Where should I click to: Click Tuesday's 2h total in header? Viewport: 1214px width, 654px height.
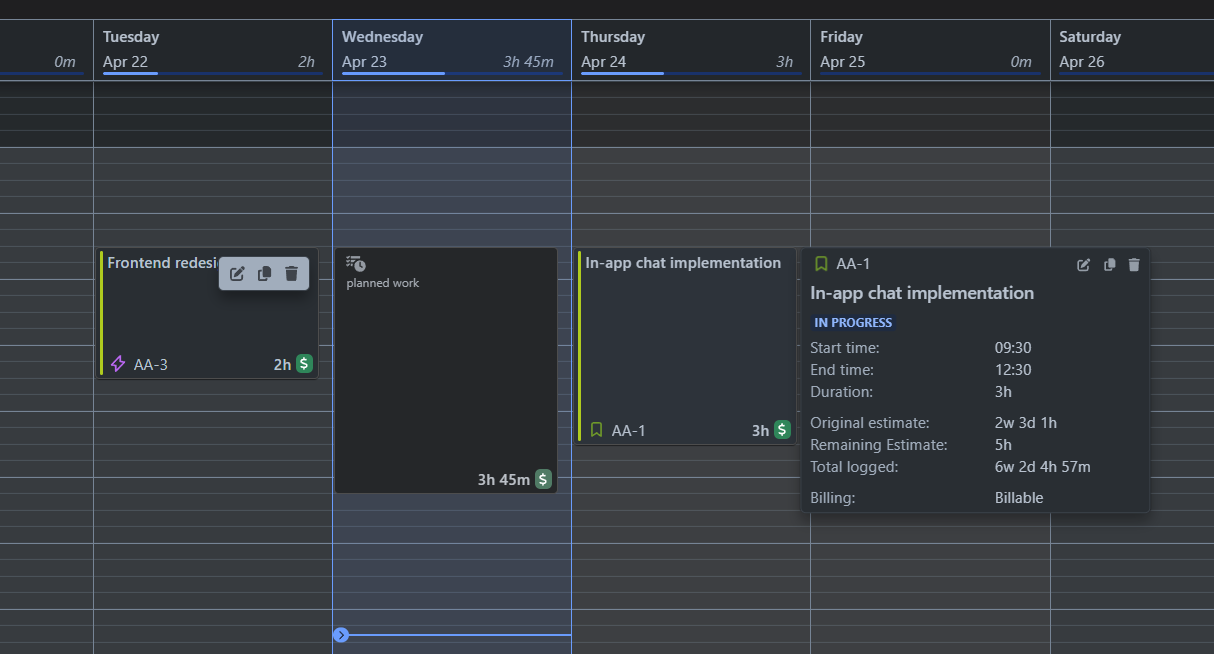coord(306,62)
